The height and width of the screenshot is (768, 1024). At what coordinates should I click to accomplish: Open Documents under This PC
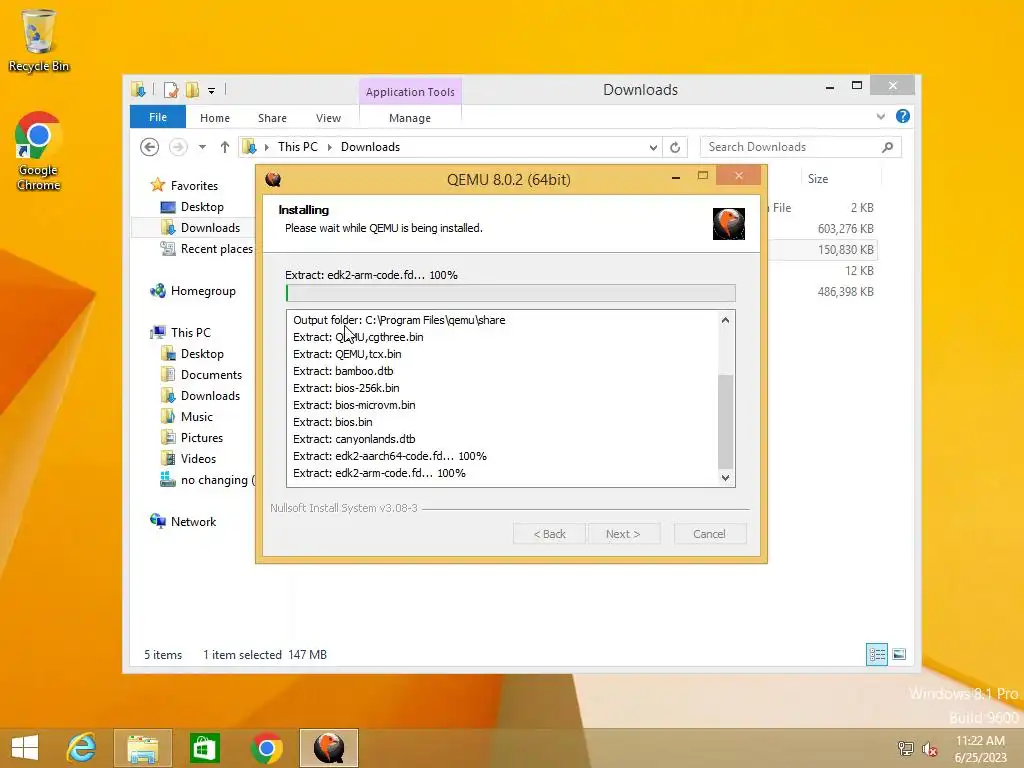point(202,375)
